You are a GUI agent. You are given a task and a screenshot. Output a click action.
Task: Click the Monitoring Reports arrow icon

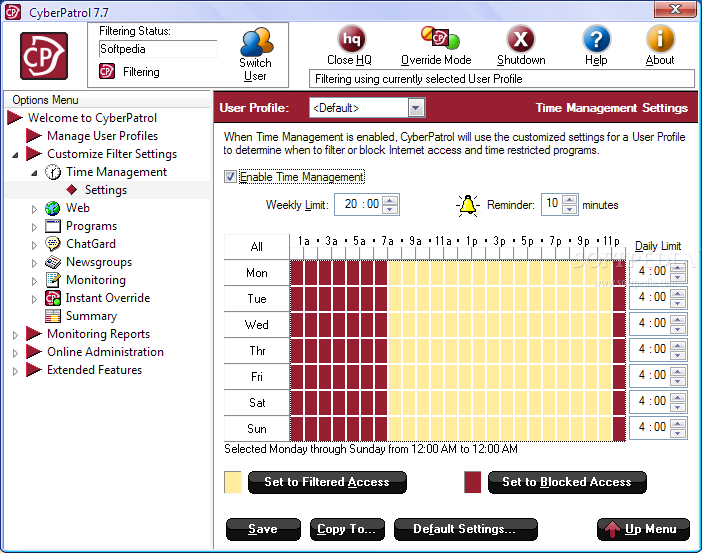(x=34, y=334)
